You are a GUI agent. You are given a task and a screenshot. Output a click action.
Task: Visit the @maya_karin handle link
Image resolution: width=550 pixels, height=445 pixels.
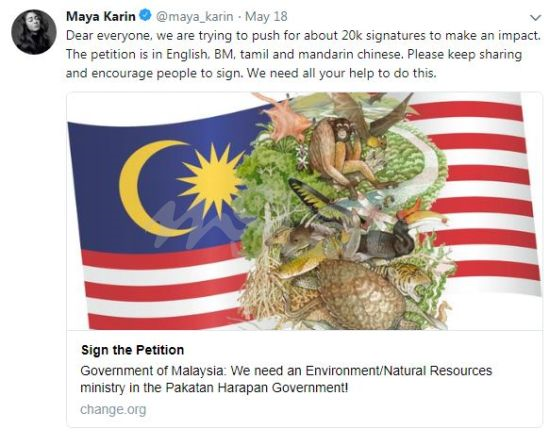(194, 16)
